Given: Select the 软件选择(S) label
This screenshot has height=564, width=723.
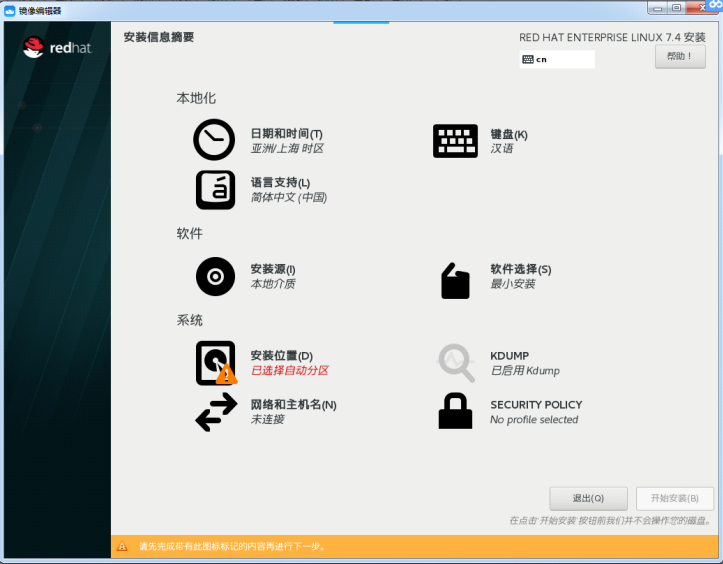Looking at the screenshot, I should pyautogui.click(x=520, y=269).
